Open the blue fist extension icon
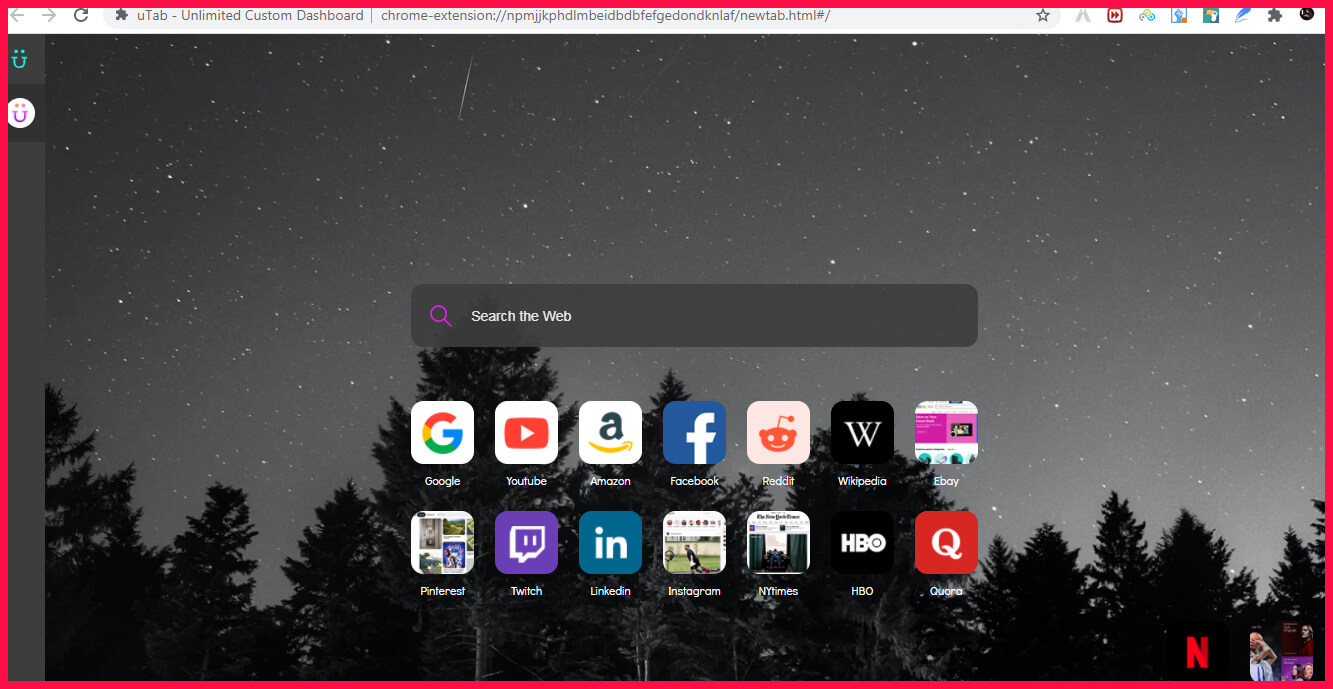Screen dimensions: 1333x689 1179,15
